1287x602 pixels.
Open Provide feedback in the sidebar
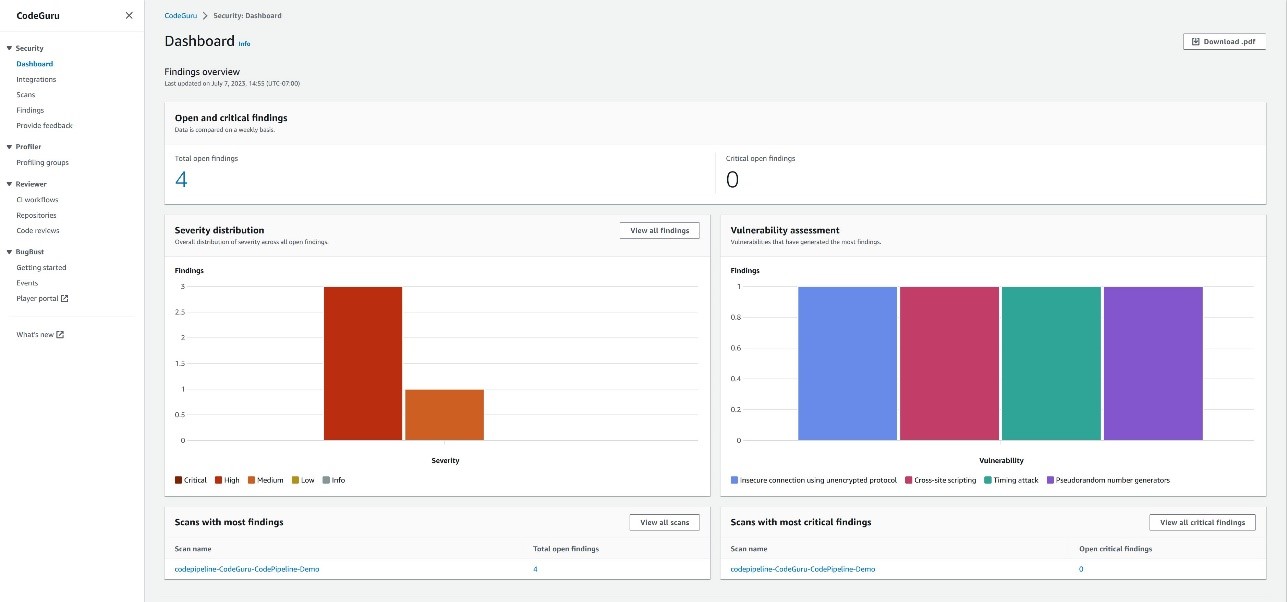pyautogui.click(x=44, y=125)
